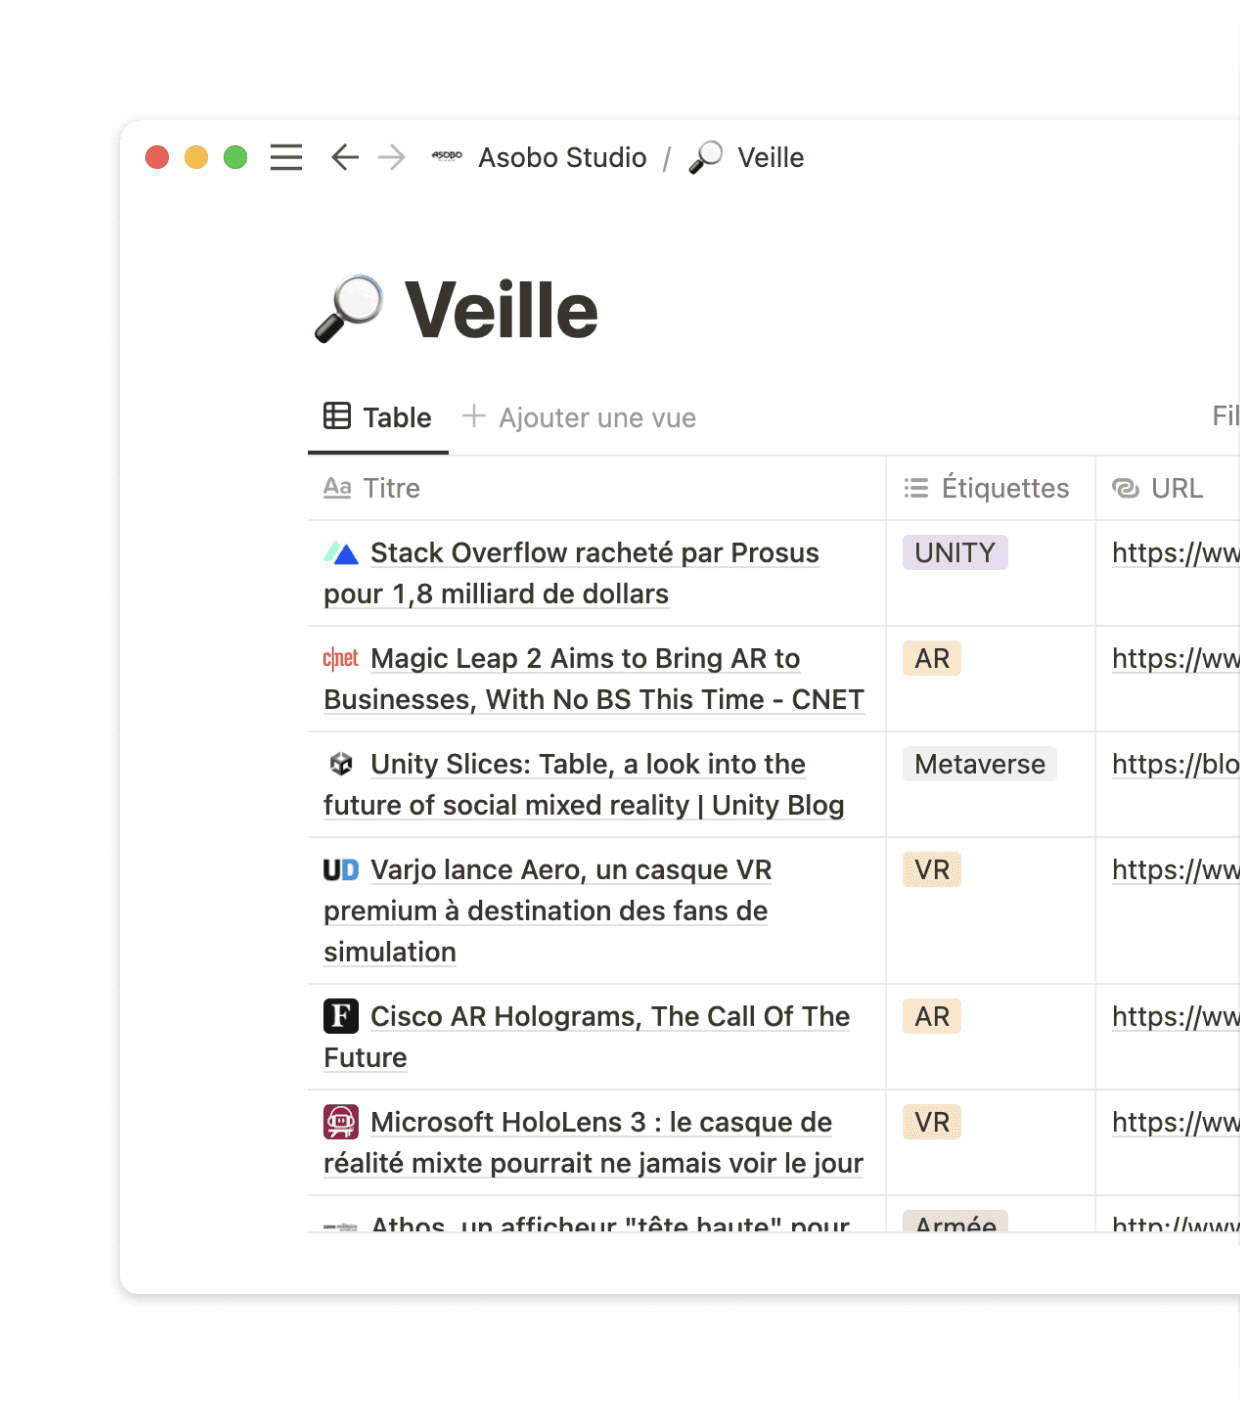Select the UNITY tag on the Stack Overflow row
The width and height of the screenshot is (1240, 1414).
pos(954,552)
